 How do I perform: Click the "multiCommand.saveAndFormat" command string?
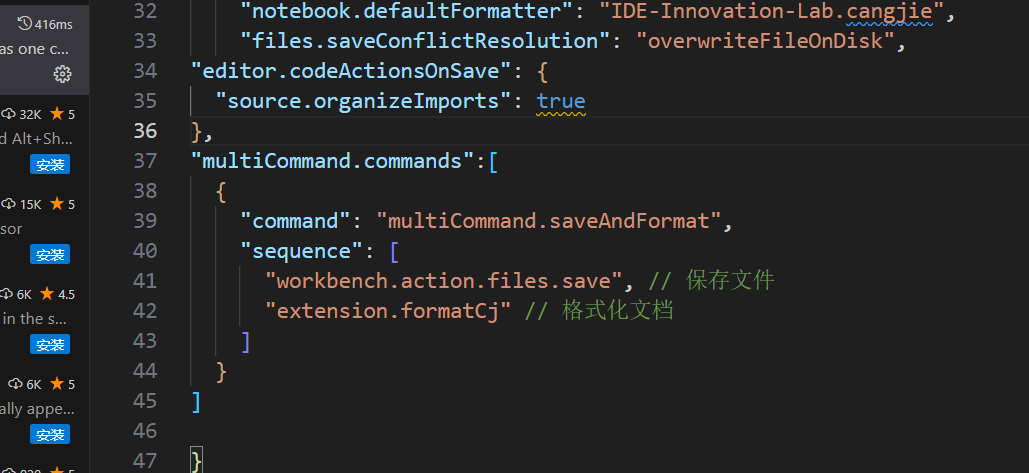coord(549,221)
